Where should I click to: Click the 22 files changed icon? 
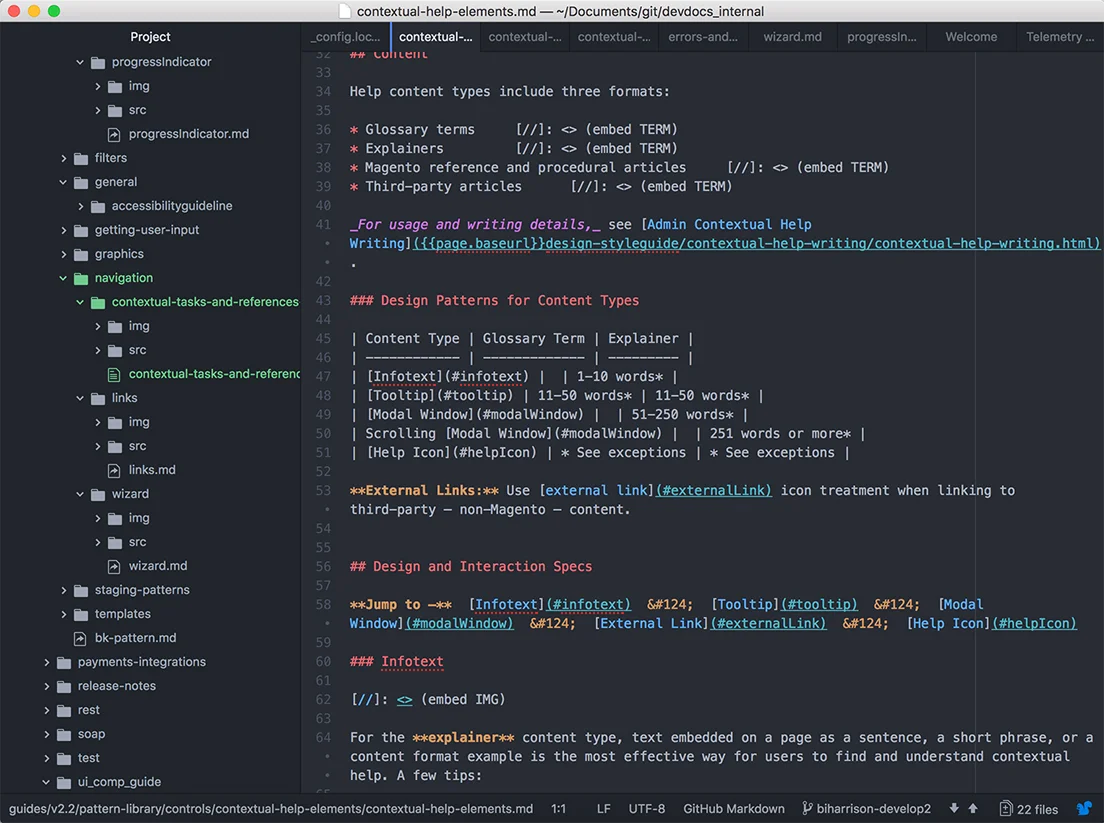1006,808
